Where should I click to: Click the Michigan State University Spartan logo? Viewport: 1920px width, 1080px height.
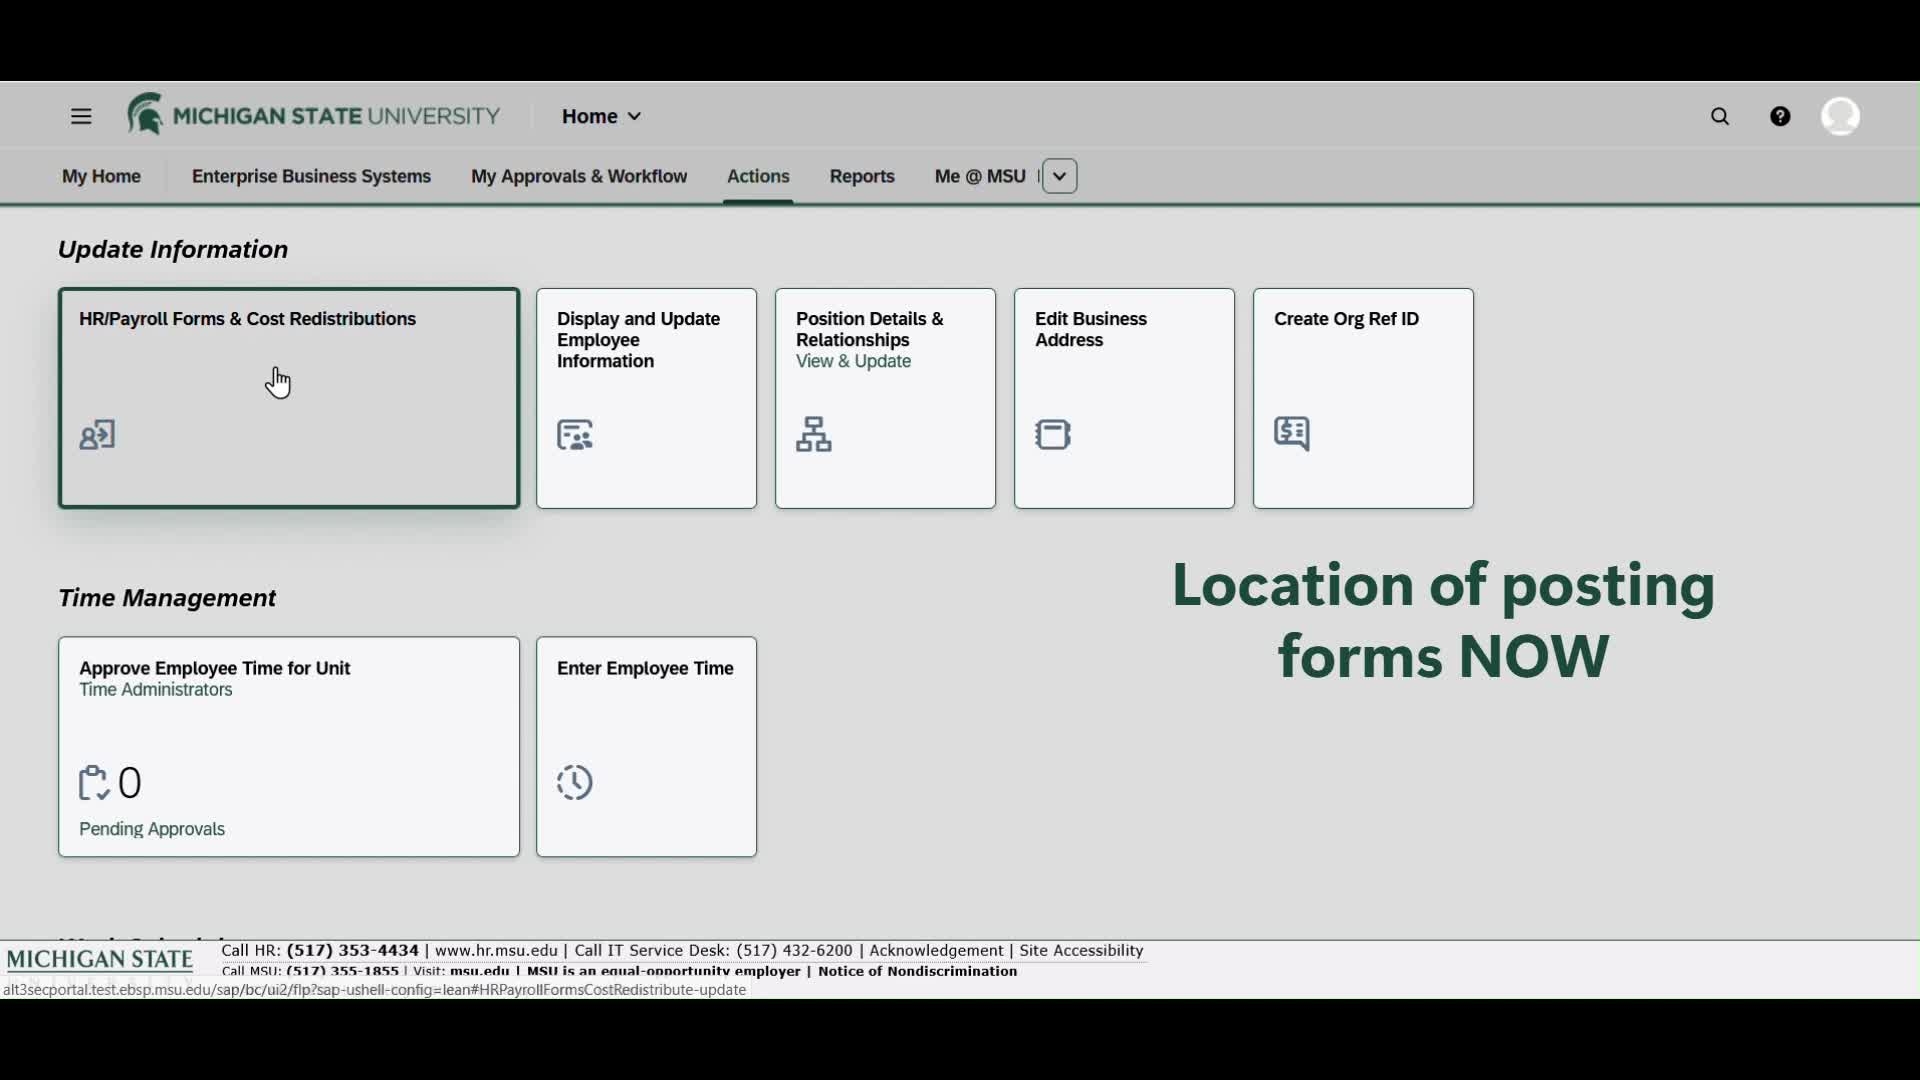[313, 115]
